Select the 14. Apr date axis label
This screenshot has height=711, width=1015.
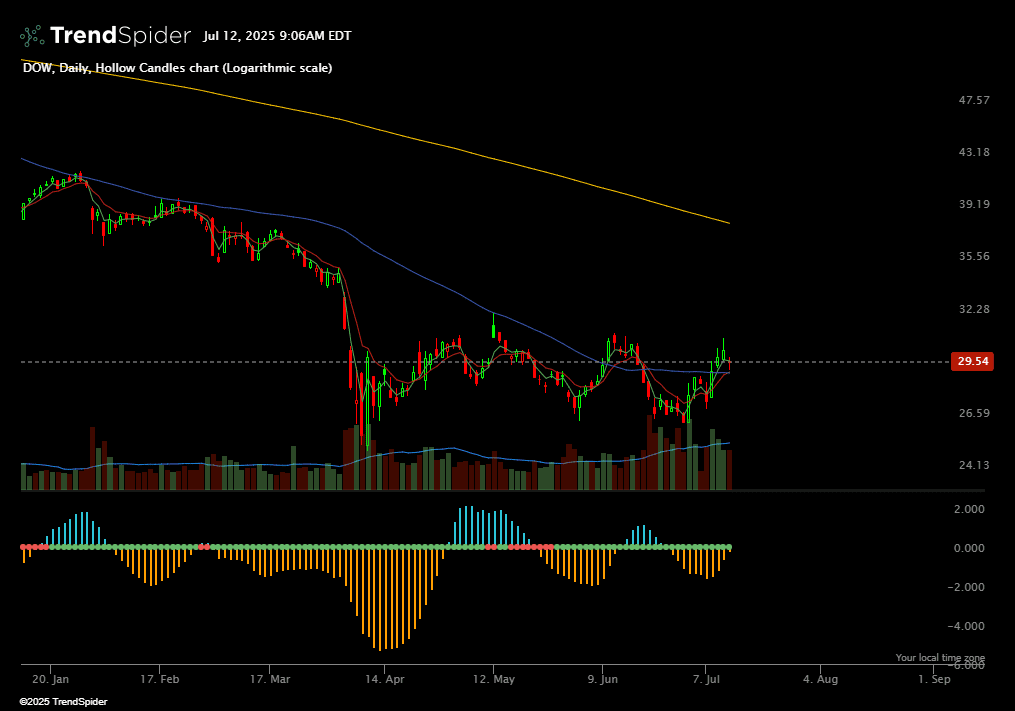pos(386,678)
